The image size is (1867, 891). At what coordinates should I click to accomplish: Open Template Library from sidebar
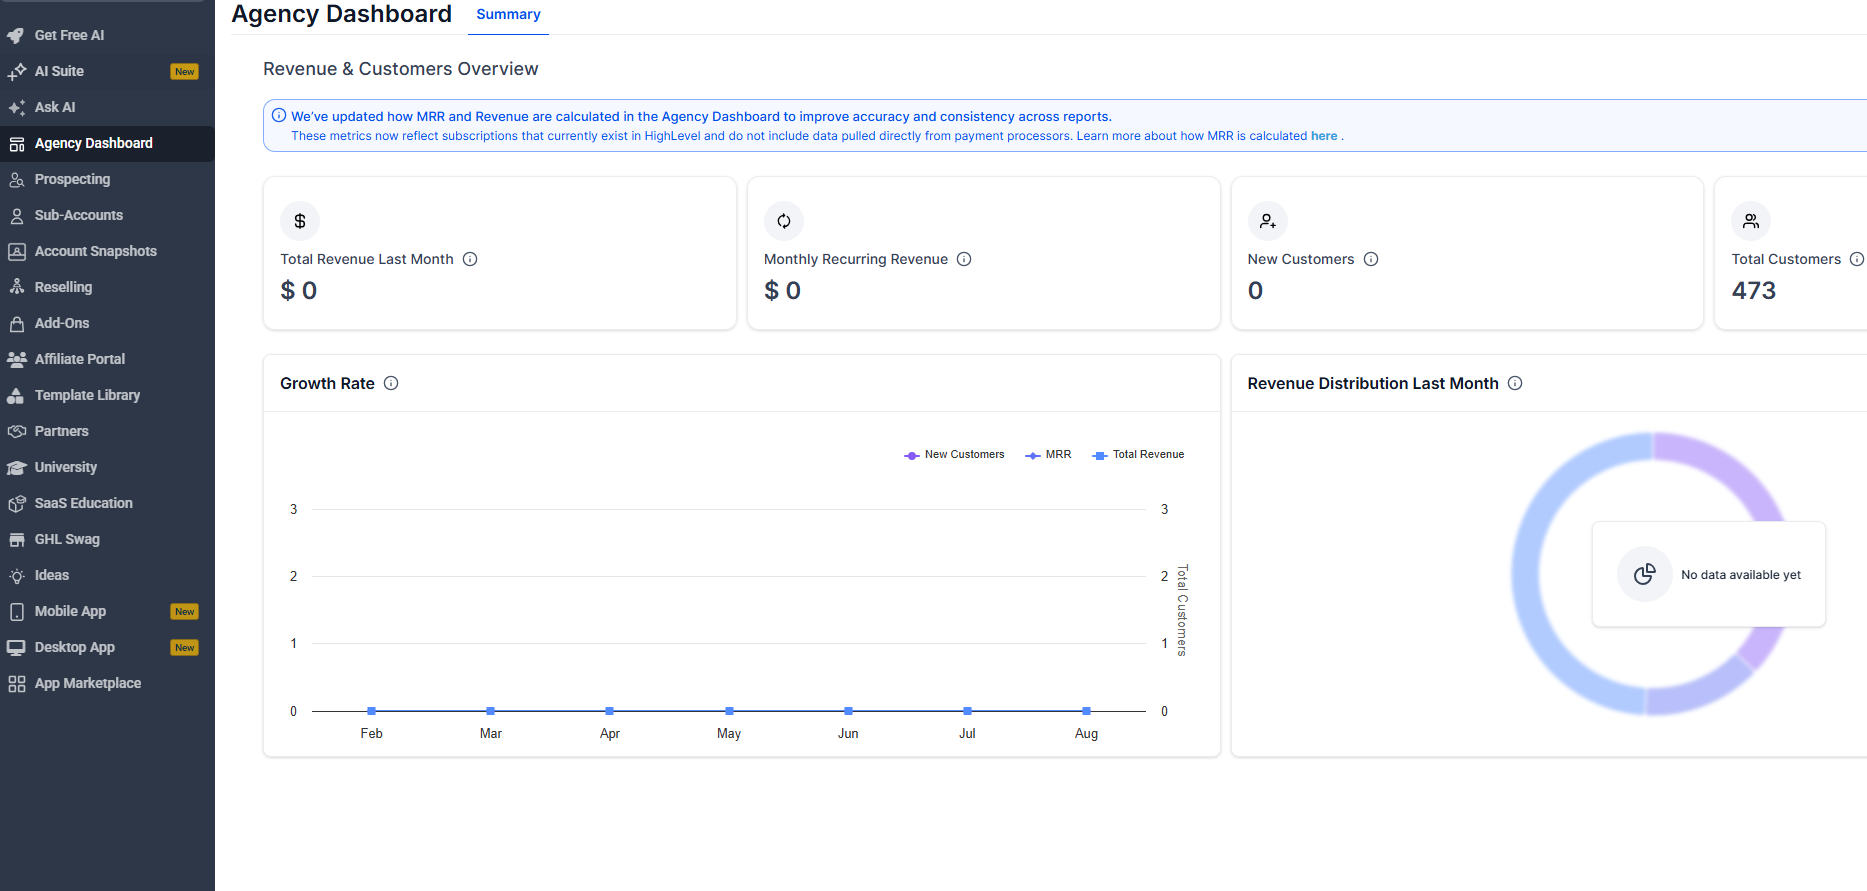point(107,395)
